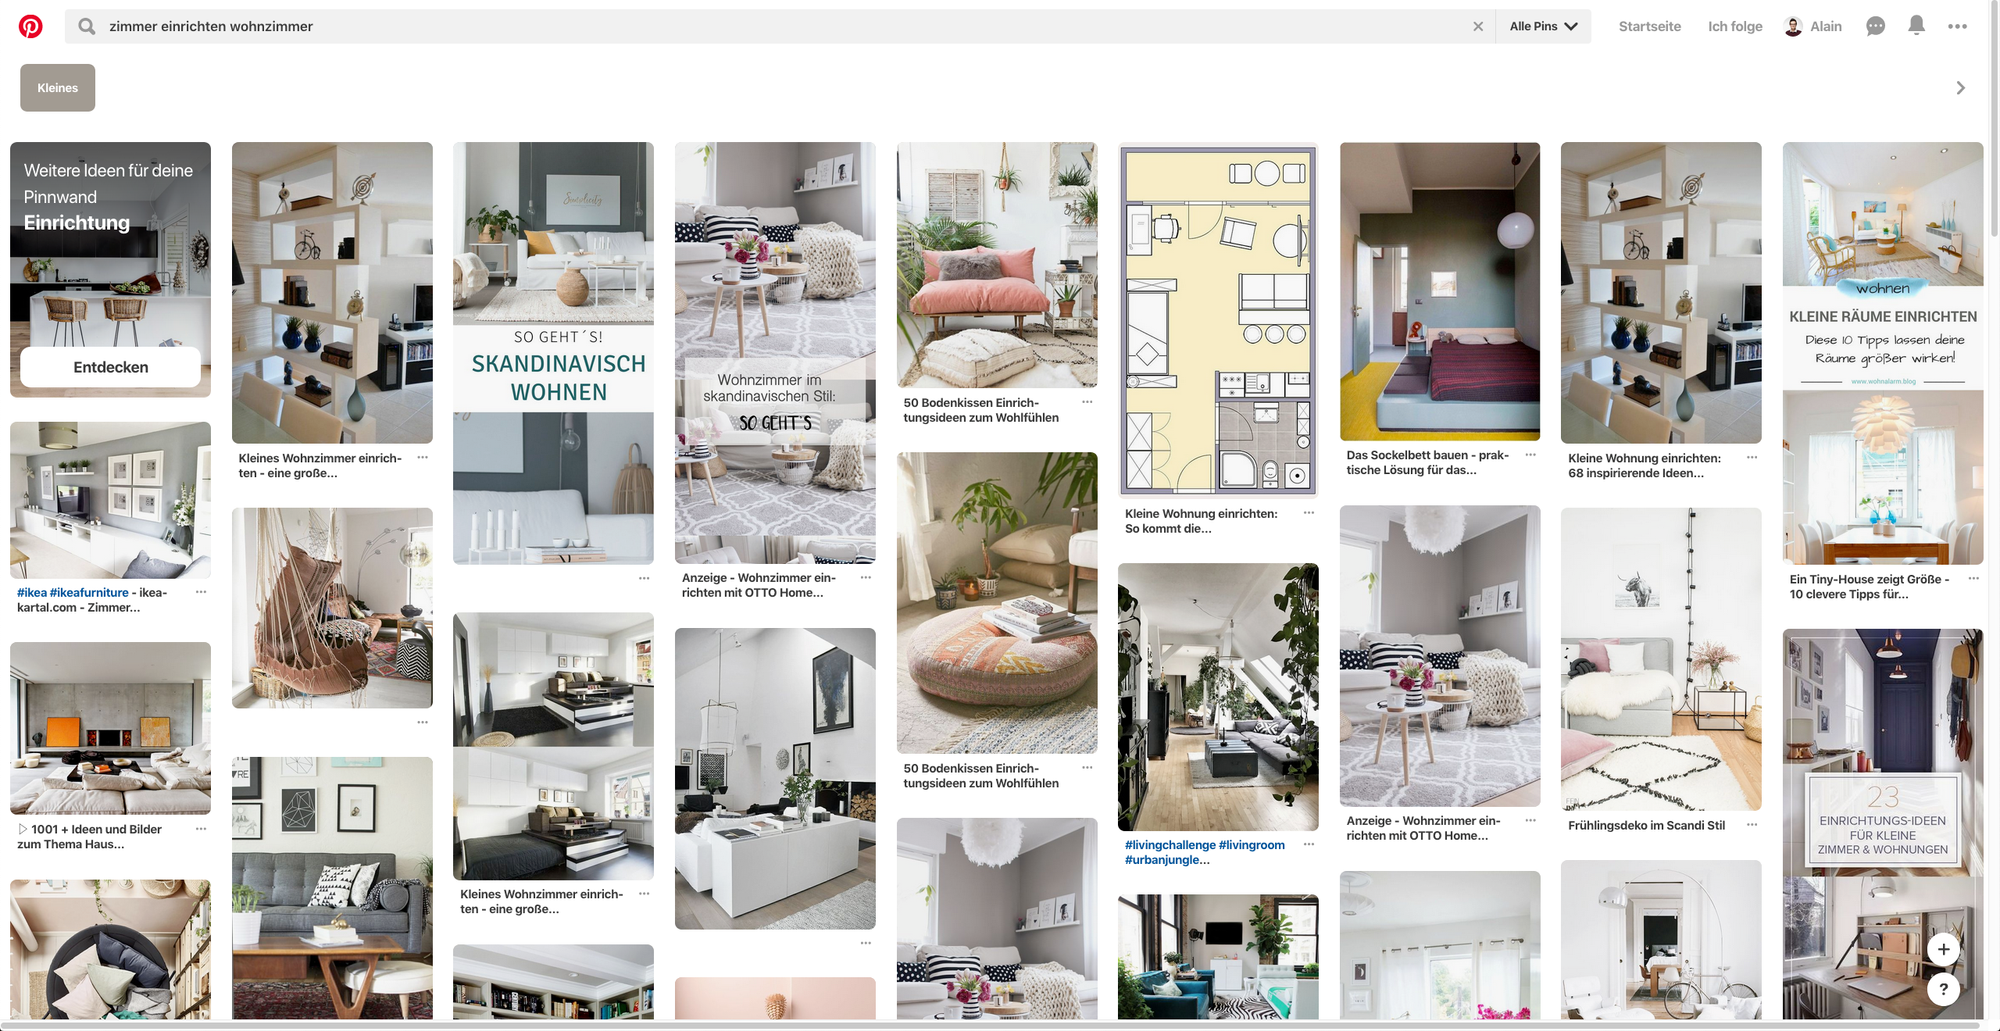Open the Das Sockelbett bauen pin title

[x=1427, y=462]
